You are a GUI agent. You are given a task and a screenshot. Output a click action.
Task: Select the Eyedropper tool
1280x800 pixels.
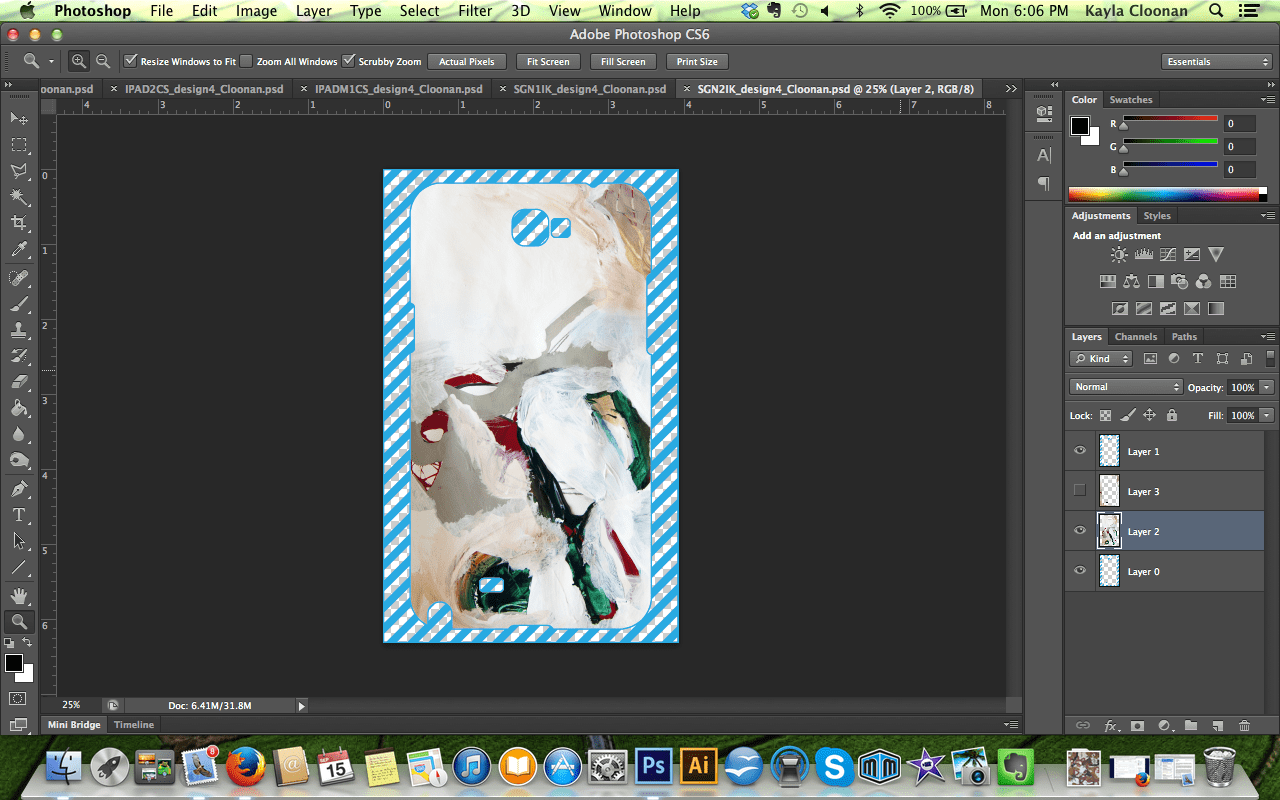point(18,250)
